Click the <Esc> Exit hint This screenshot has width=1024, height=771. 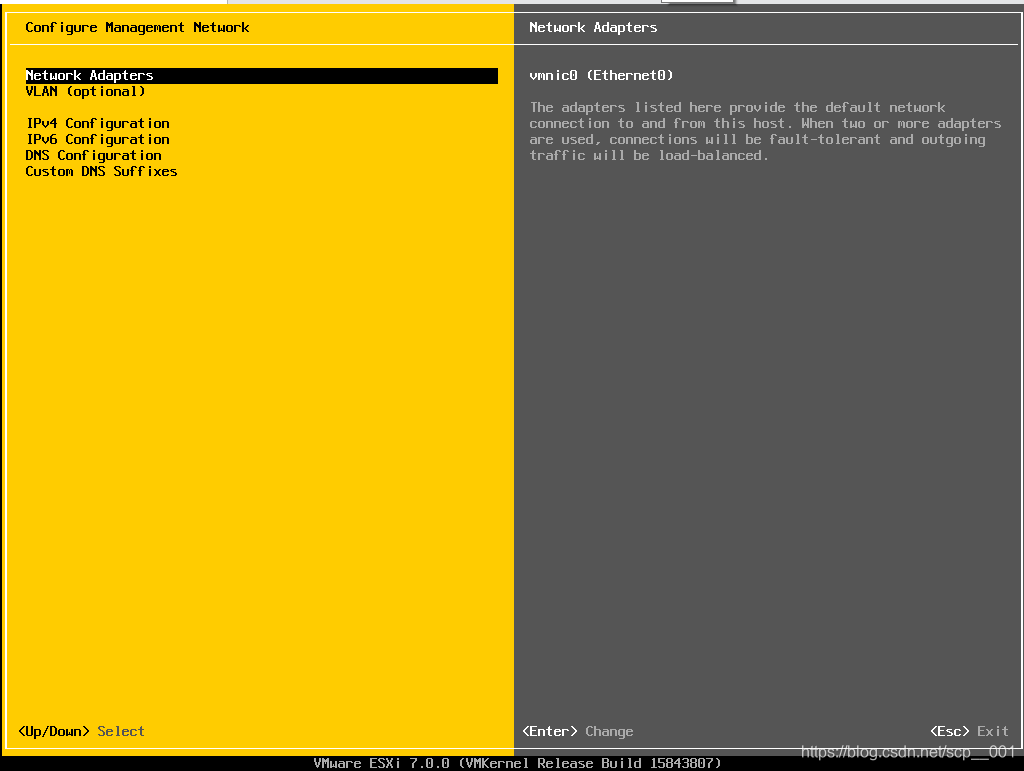tap(969, 731)
